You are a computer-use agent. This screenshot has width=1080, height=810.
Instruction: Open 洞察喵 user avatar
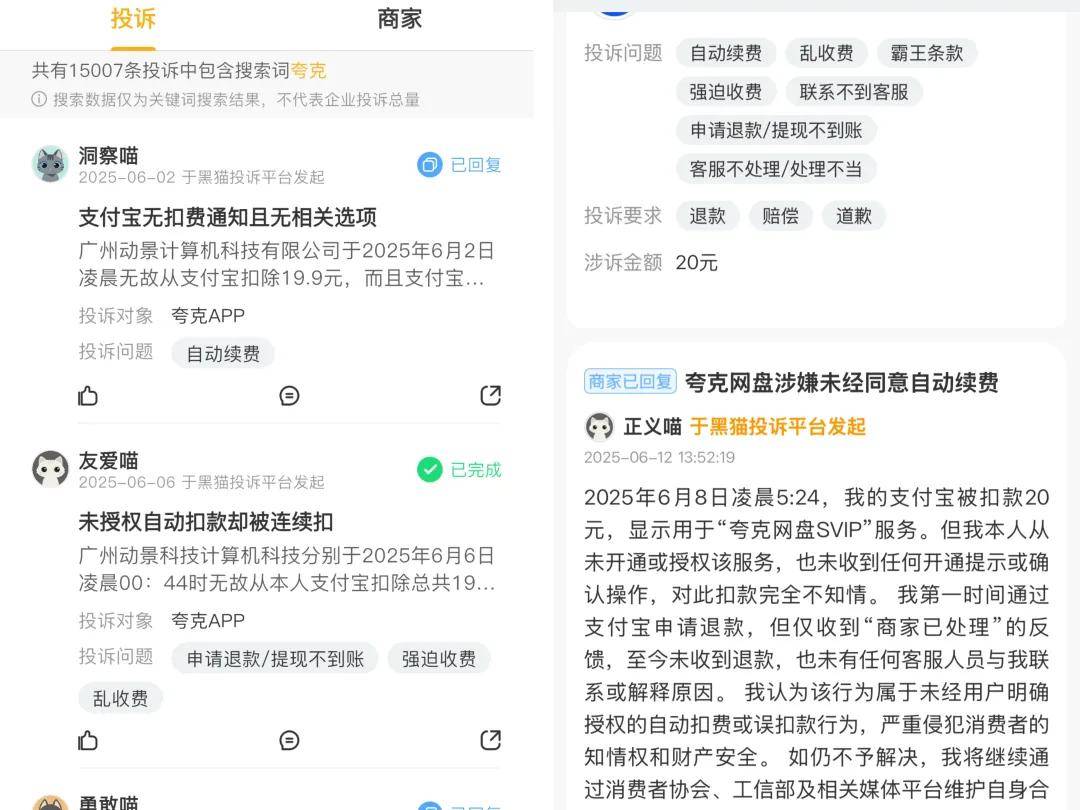click(x=51, y=164)
